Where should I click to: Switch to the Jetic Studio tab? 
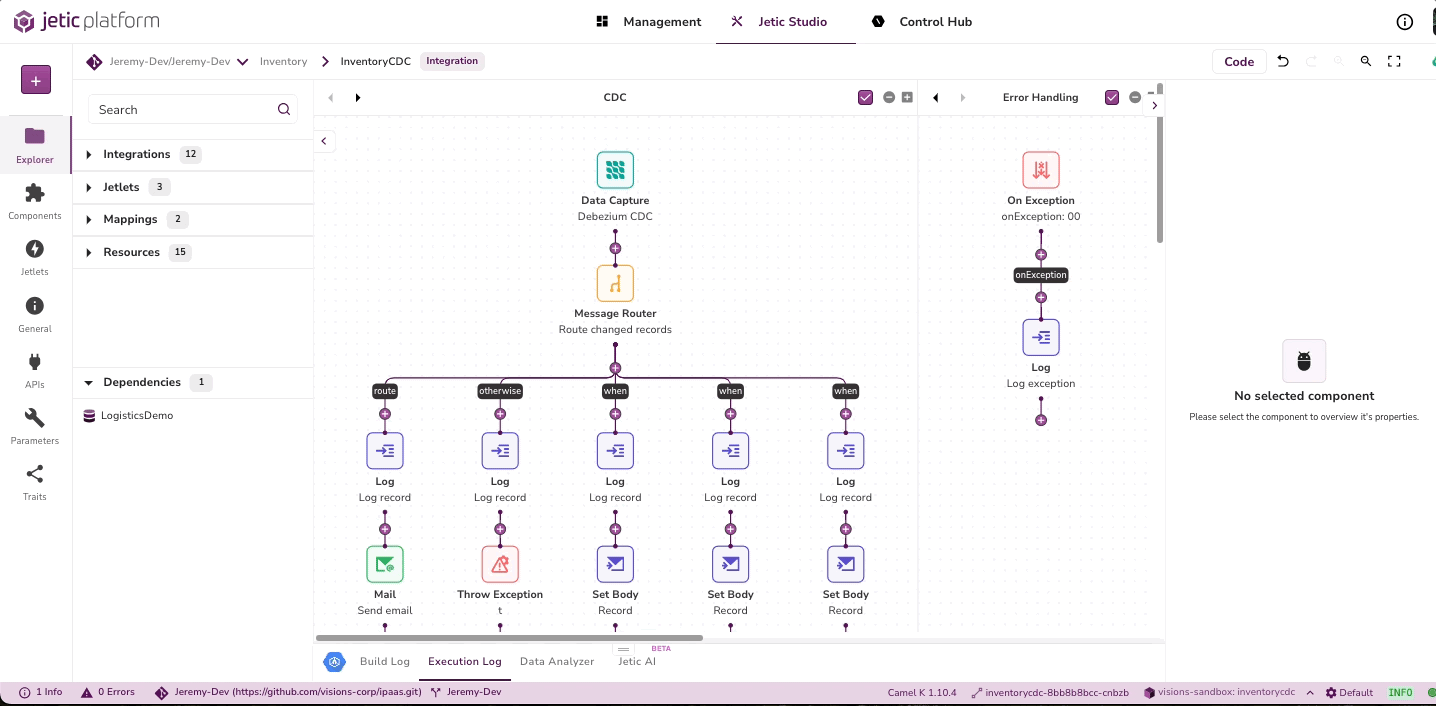point(785,22)
